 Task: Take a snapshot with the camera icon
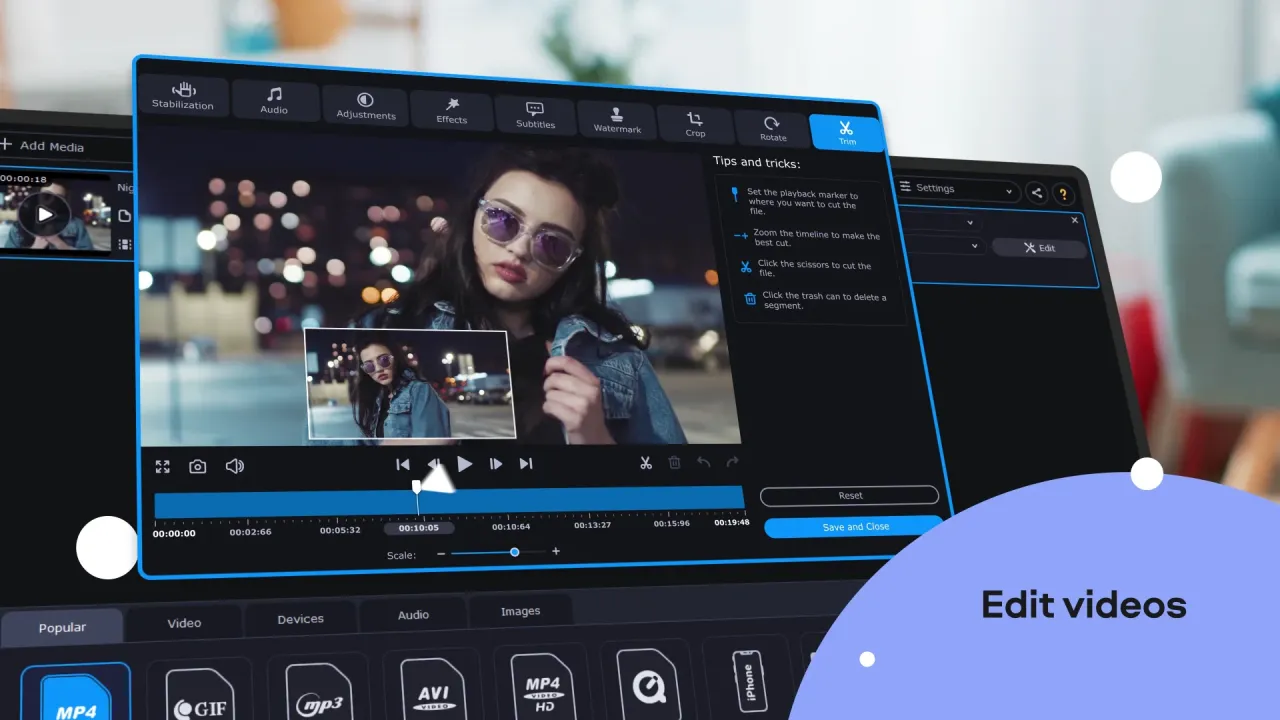click(x=198, y=467)
